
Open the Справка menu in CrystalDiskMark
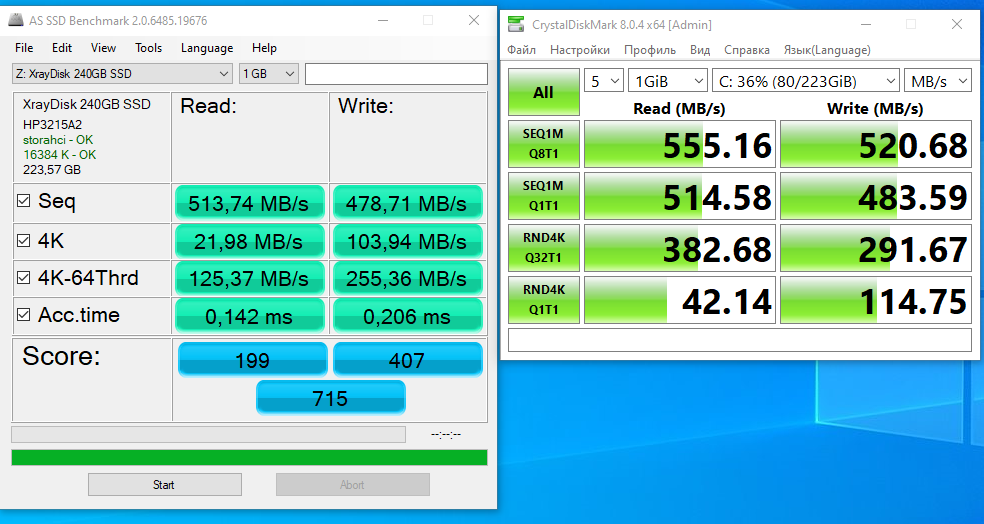(x=747, y=50)
